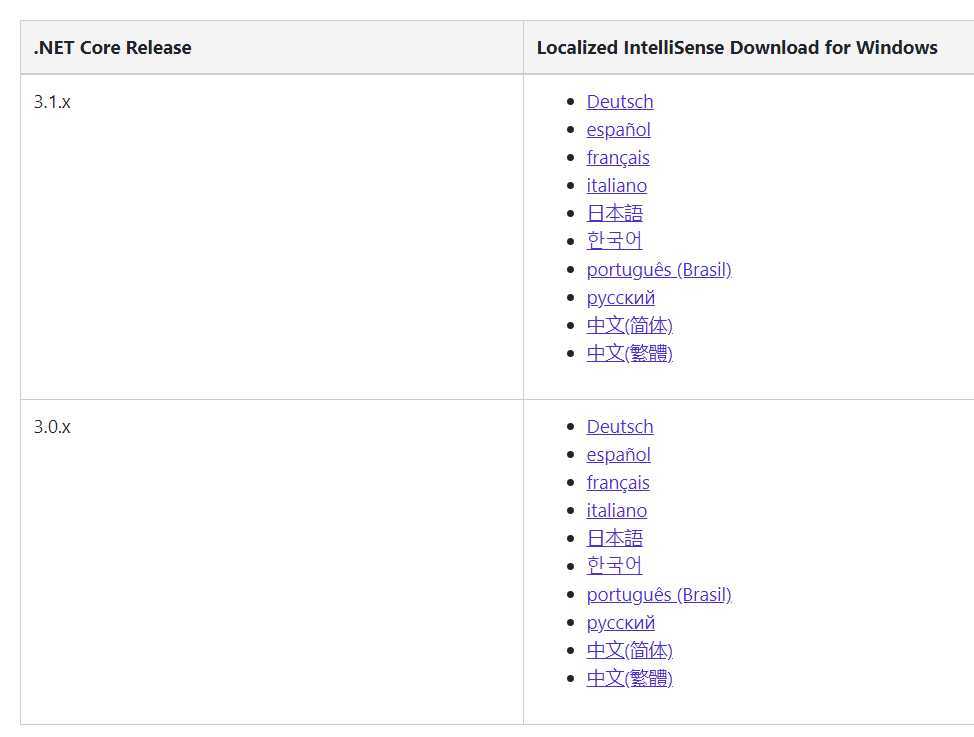
Task: Open the Deutsch download for 3.0.x
Action: tap(619, 426)
